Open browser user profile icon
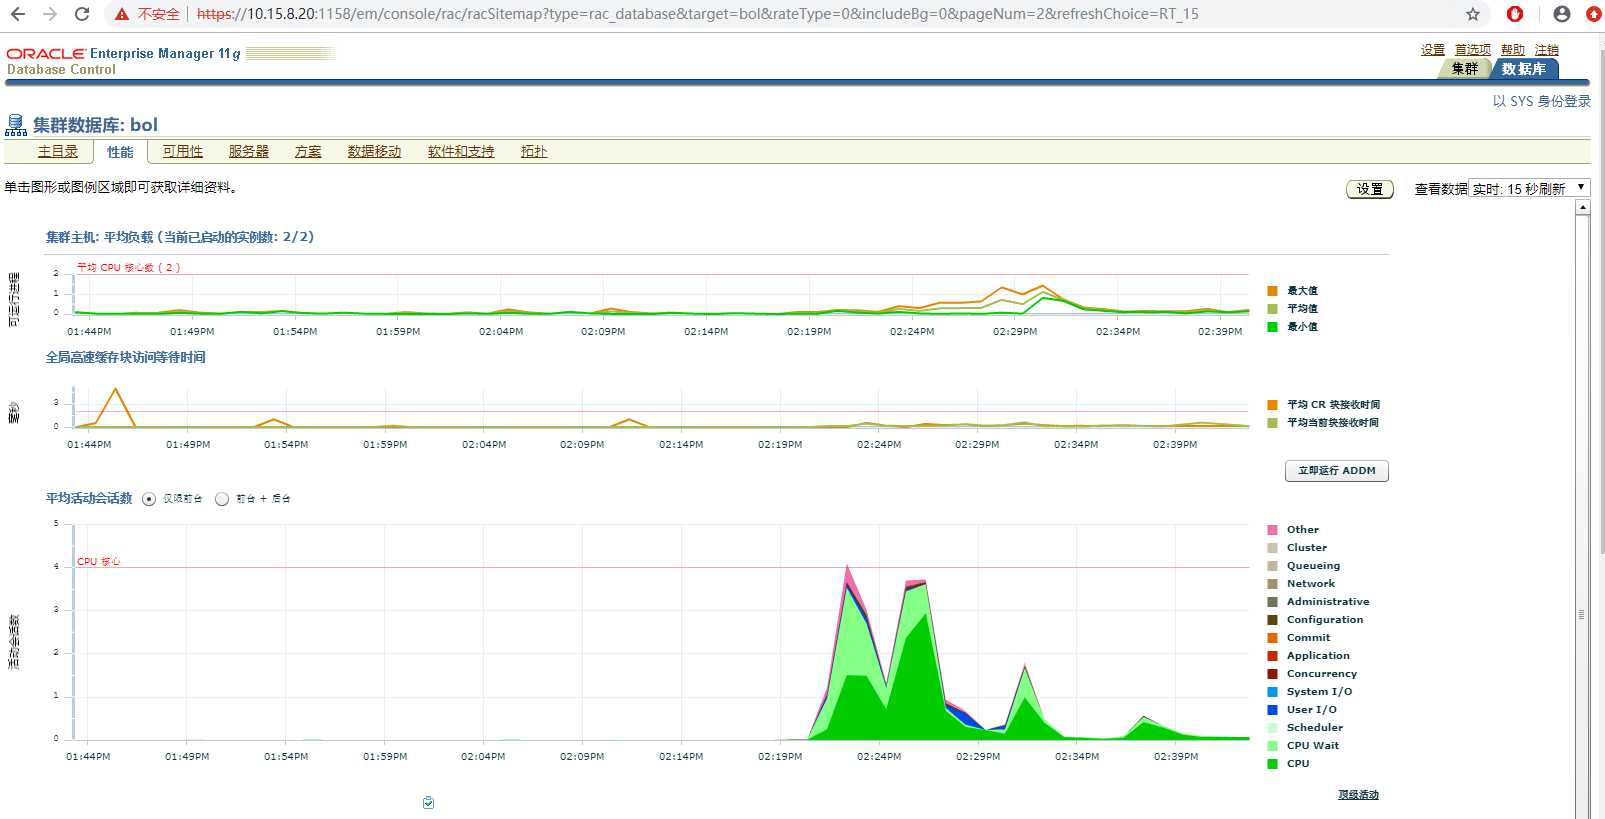Image resolution: width=1605 pixels, height=819 pixels. click(x=1562, y=14)
